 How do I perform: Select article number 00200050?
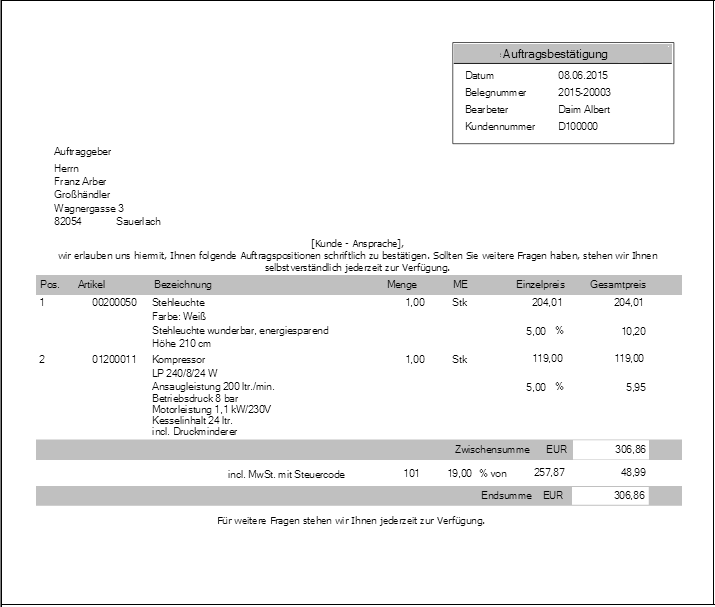(114, 302)
